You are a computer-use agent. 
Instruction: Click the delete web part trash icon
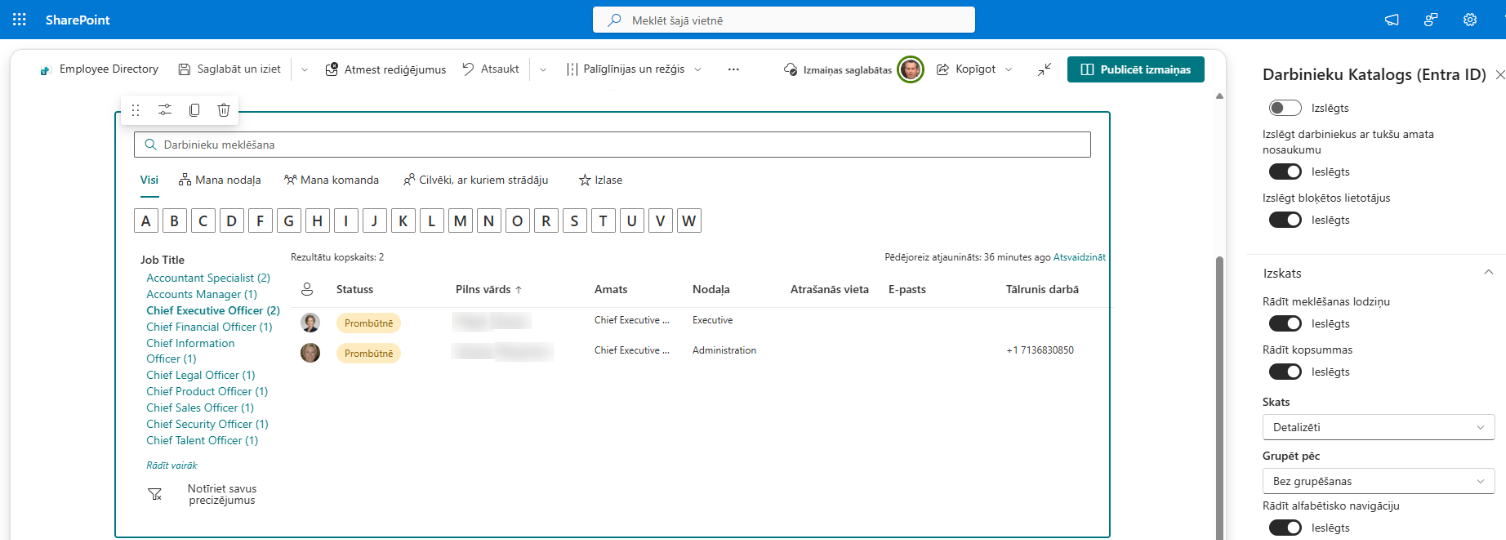tap(224, 110)
